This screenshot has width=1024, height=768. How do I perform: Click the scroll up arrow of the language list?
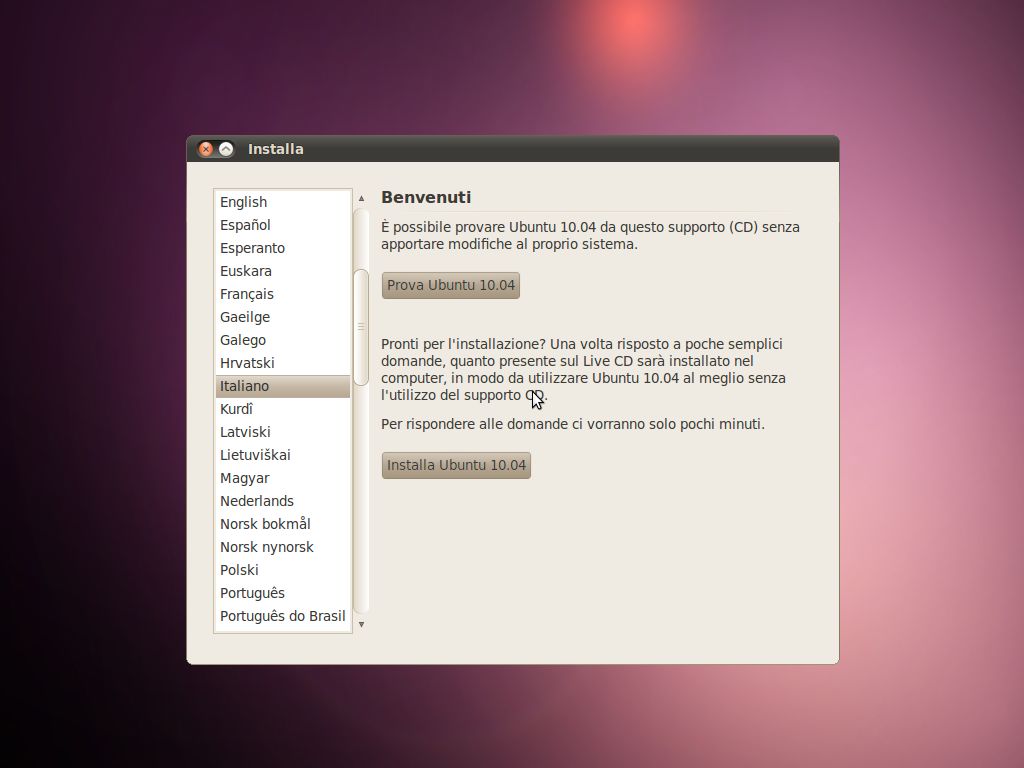click(361, 198)
